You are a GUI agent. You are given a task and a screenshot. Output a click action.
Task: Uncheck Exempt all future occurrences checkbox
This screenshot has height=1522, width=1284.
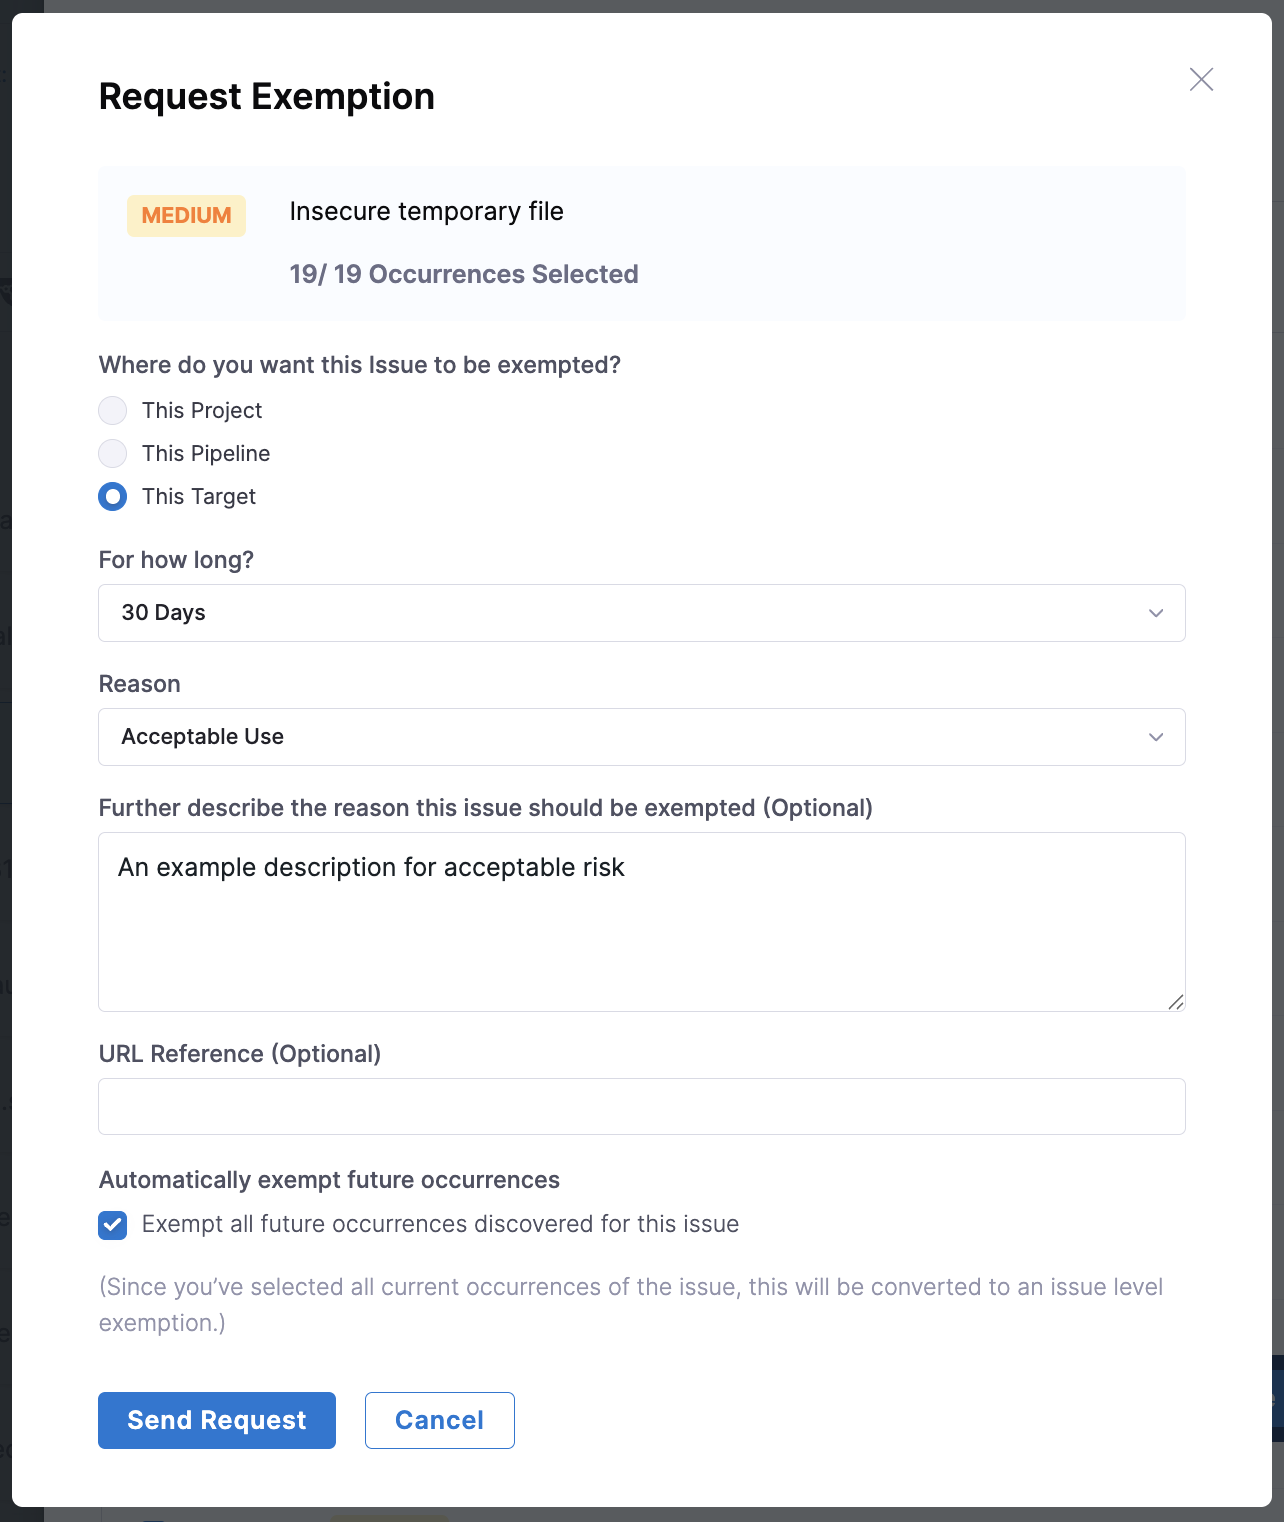pos(113,1225)
